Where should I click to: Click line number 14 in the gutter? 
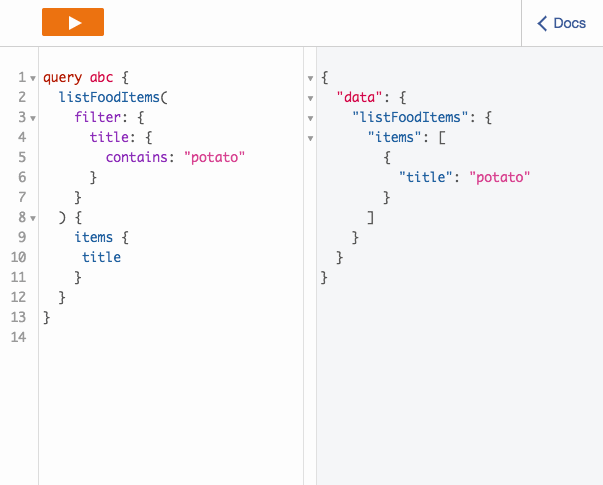click(18, 337)
